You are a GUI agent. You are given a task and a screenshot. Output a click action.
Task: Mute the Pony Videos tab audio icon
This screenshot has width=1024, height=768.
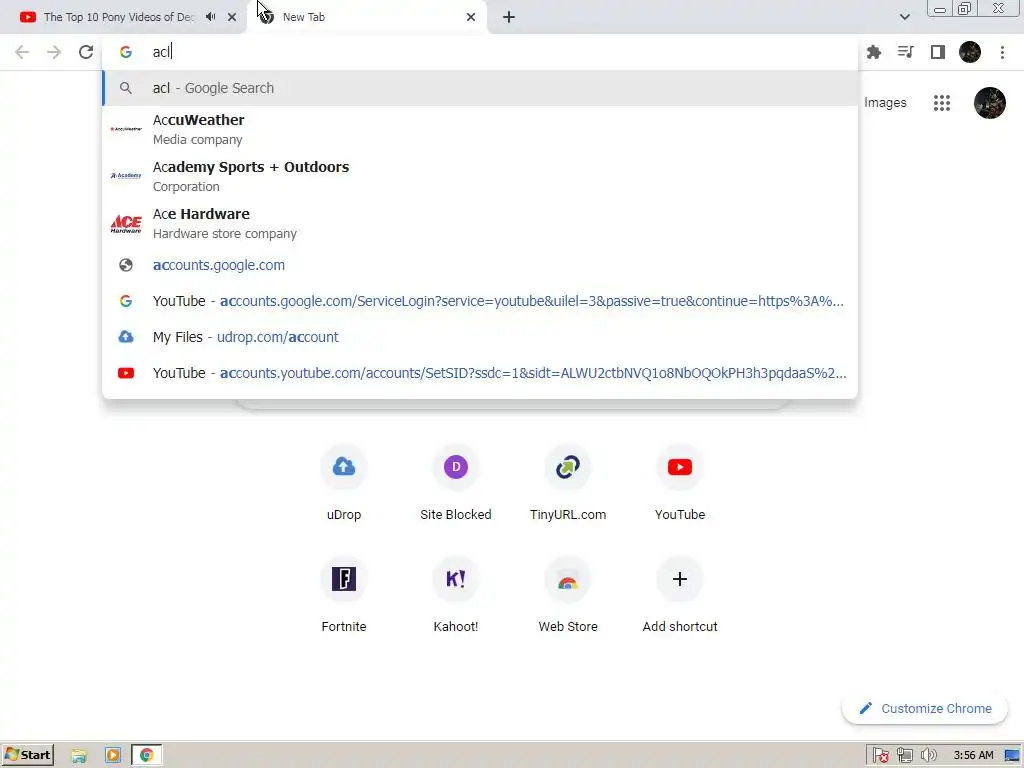point(210,17)
